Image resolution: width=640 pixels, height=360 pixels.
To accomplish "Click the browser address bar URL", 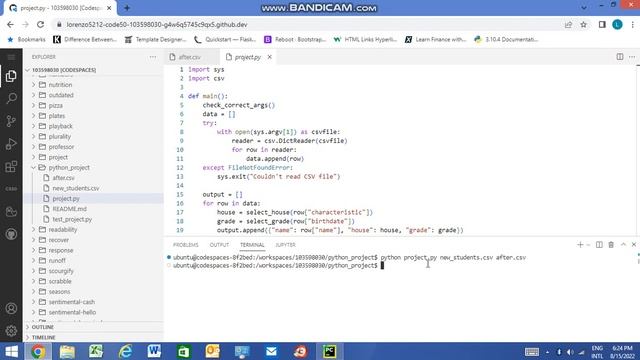I will coord(157,24).
